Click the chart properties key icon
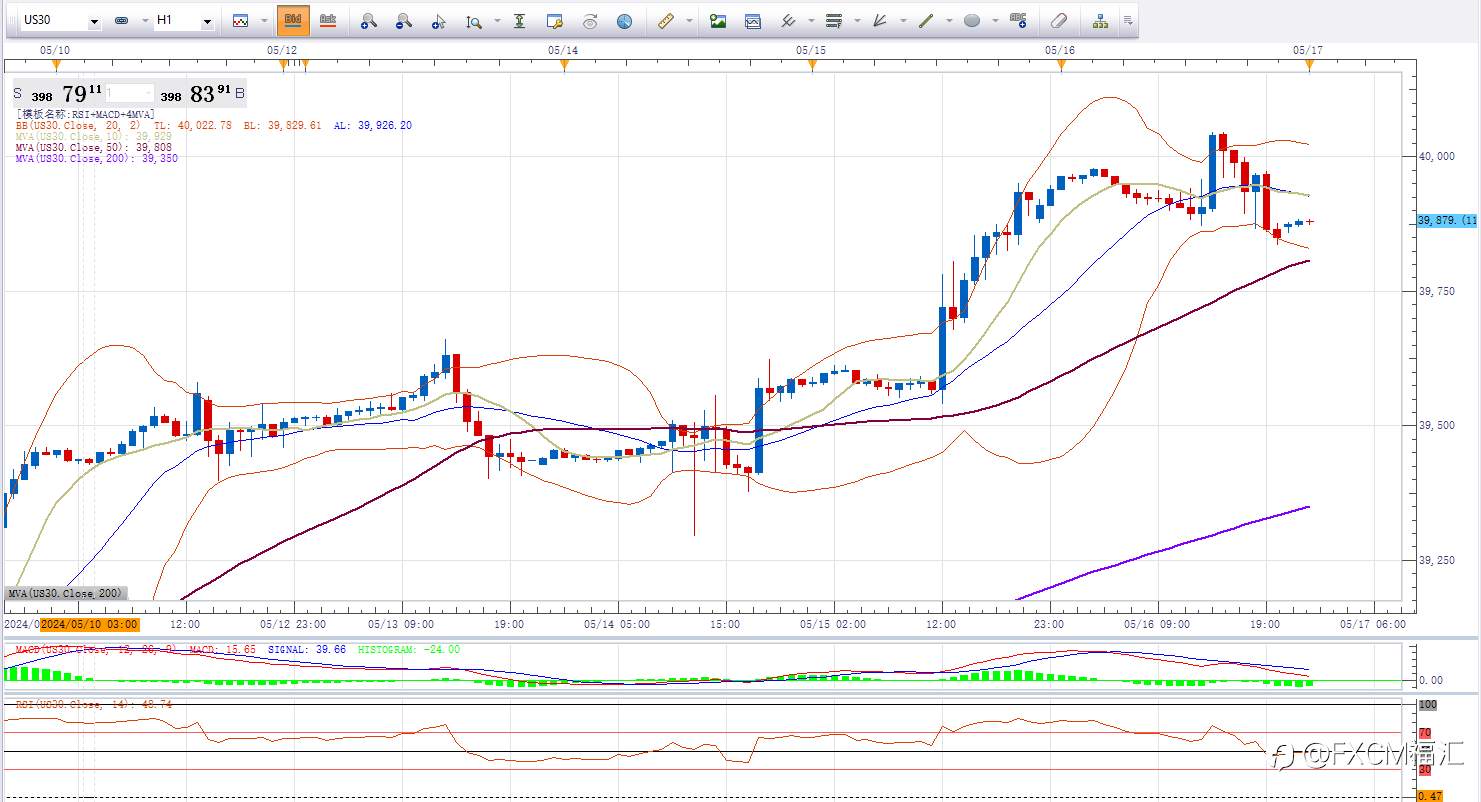Viewport: 1481px width, 802px height. [x=555, y=20]
